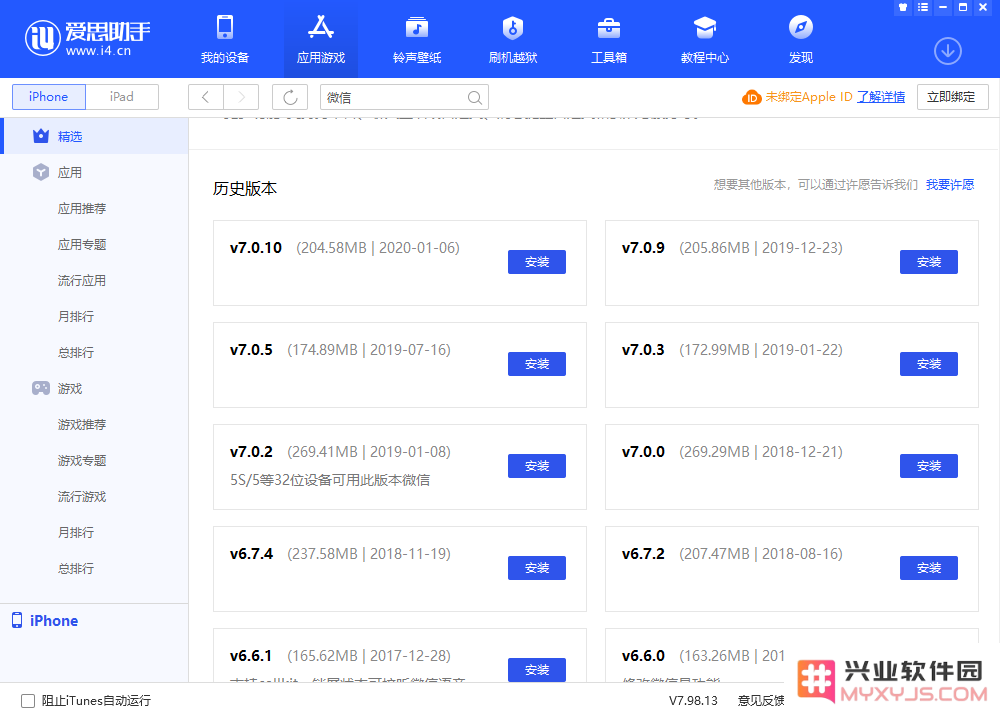This screenshot has height=718, width=1000.
Task: Switch to the iPad tab
Action: (x=122, y=97)
